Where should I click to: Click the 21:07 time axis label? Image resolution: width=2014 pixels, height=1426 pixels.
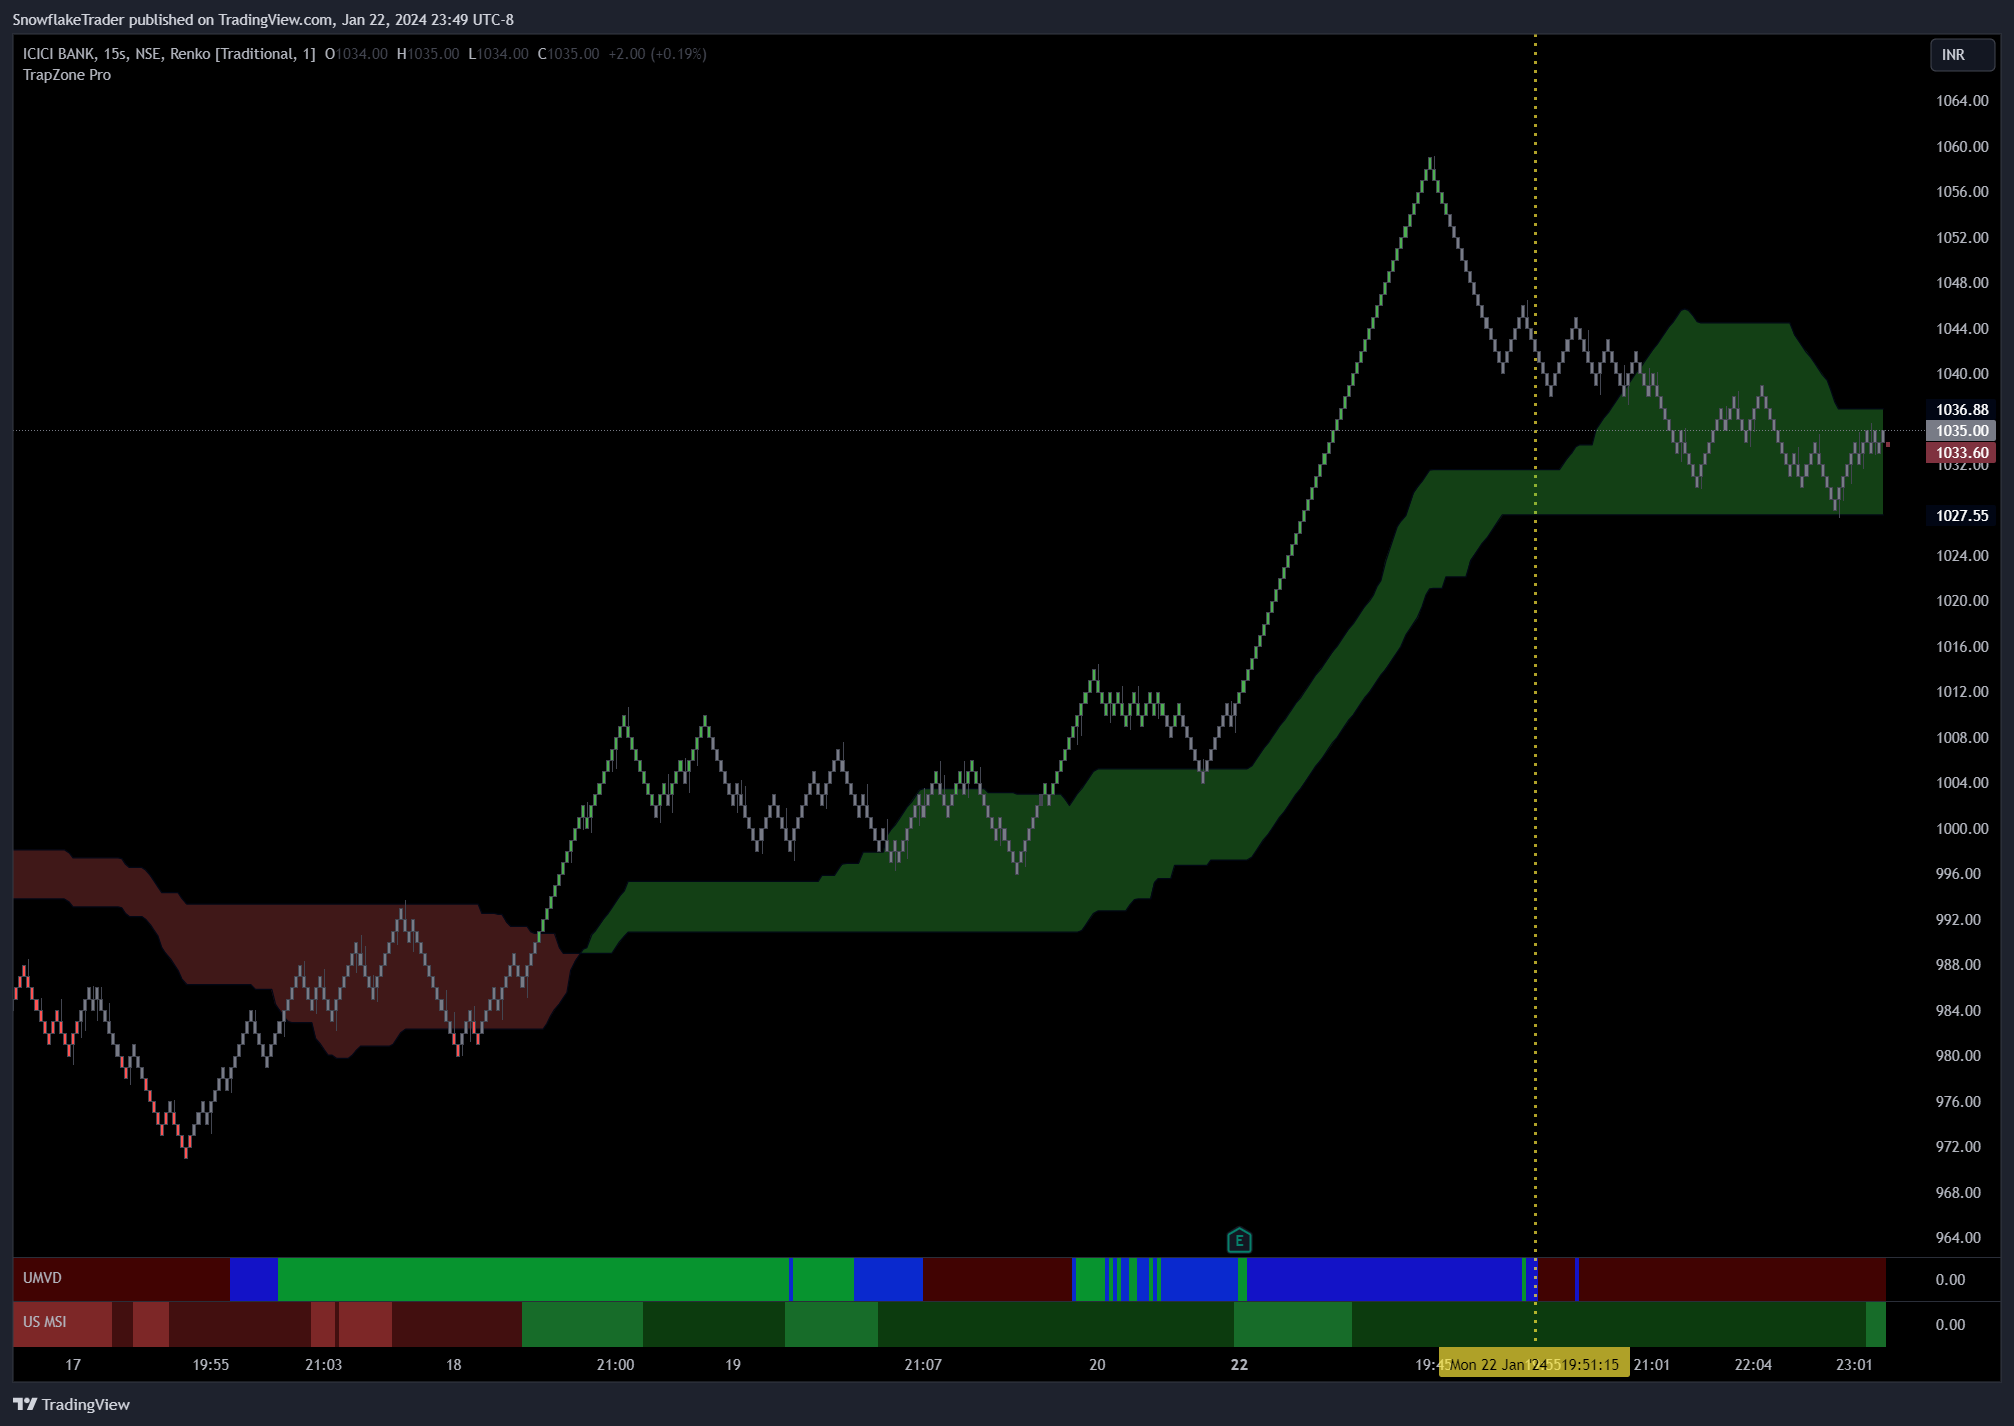pyautogui.click(x=922, y=1364)
